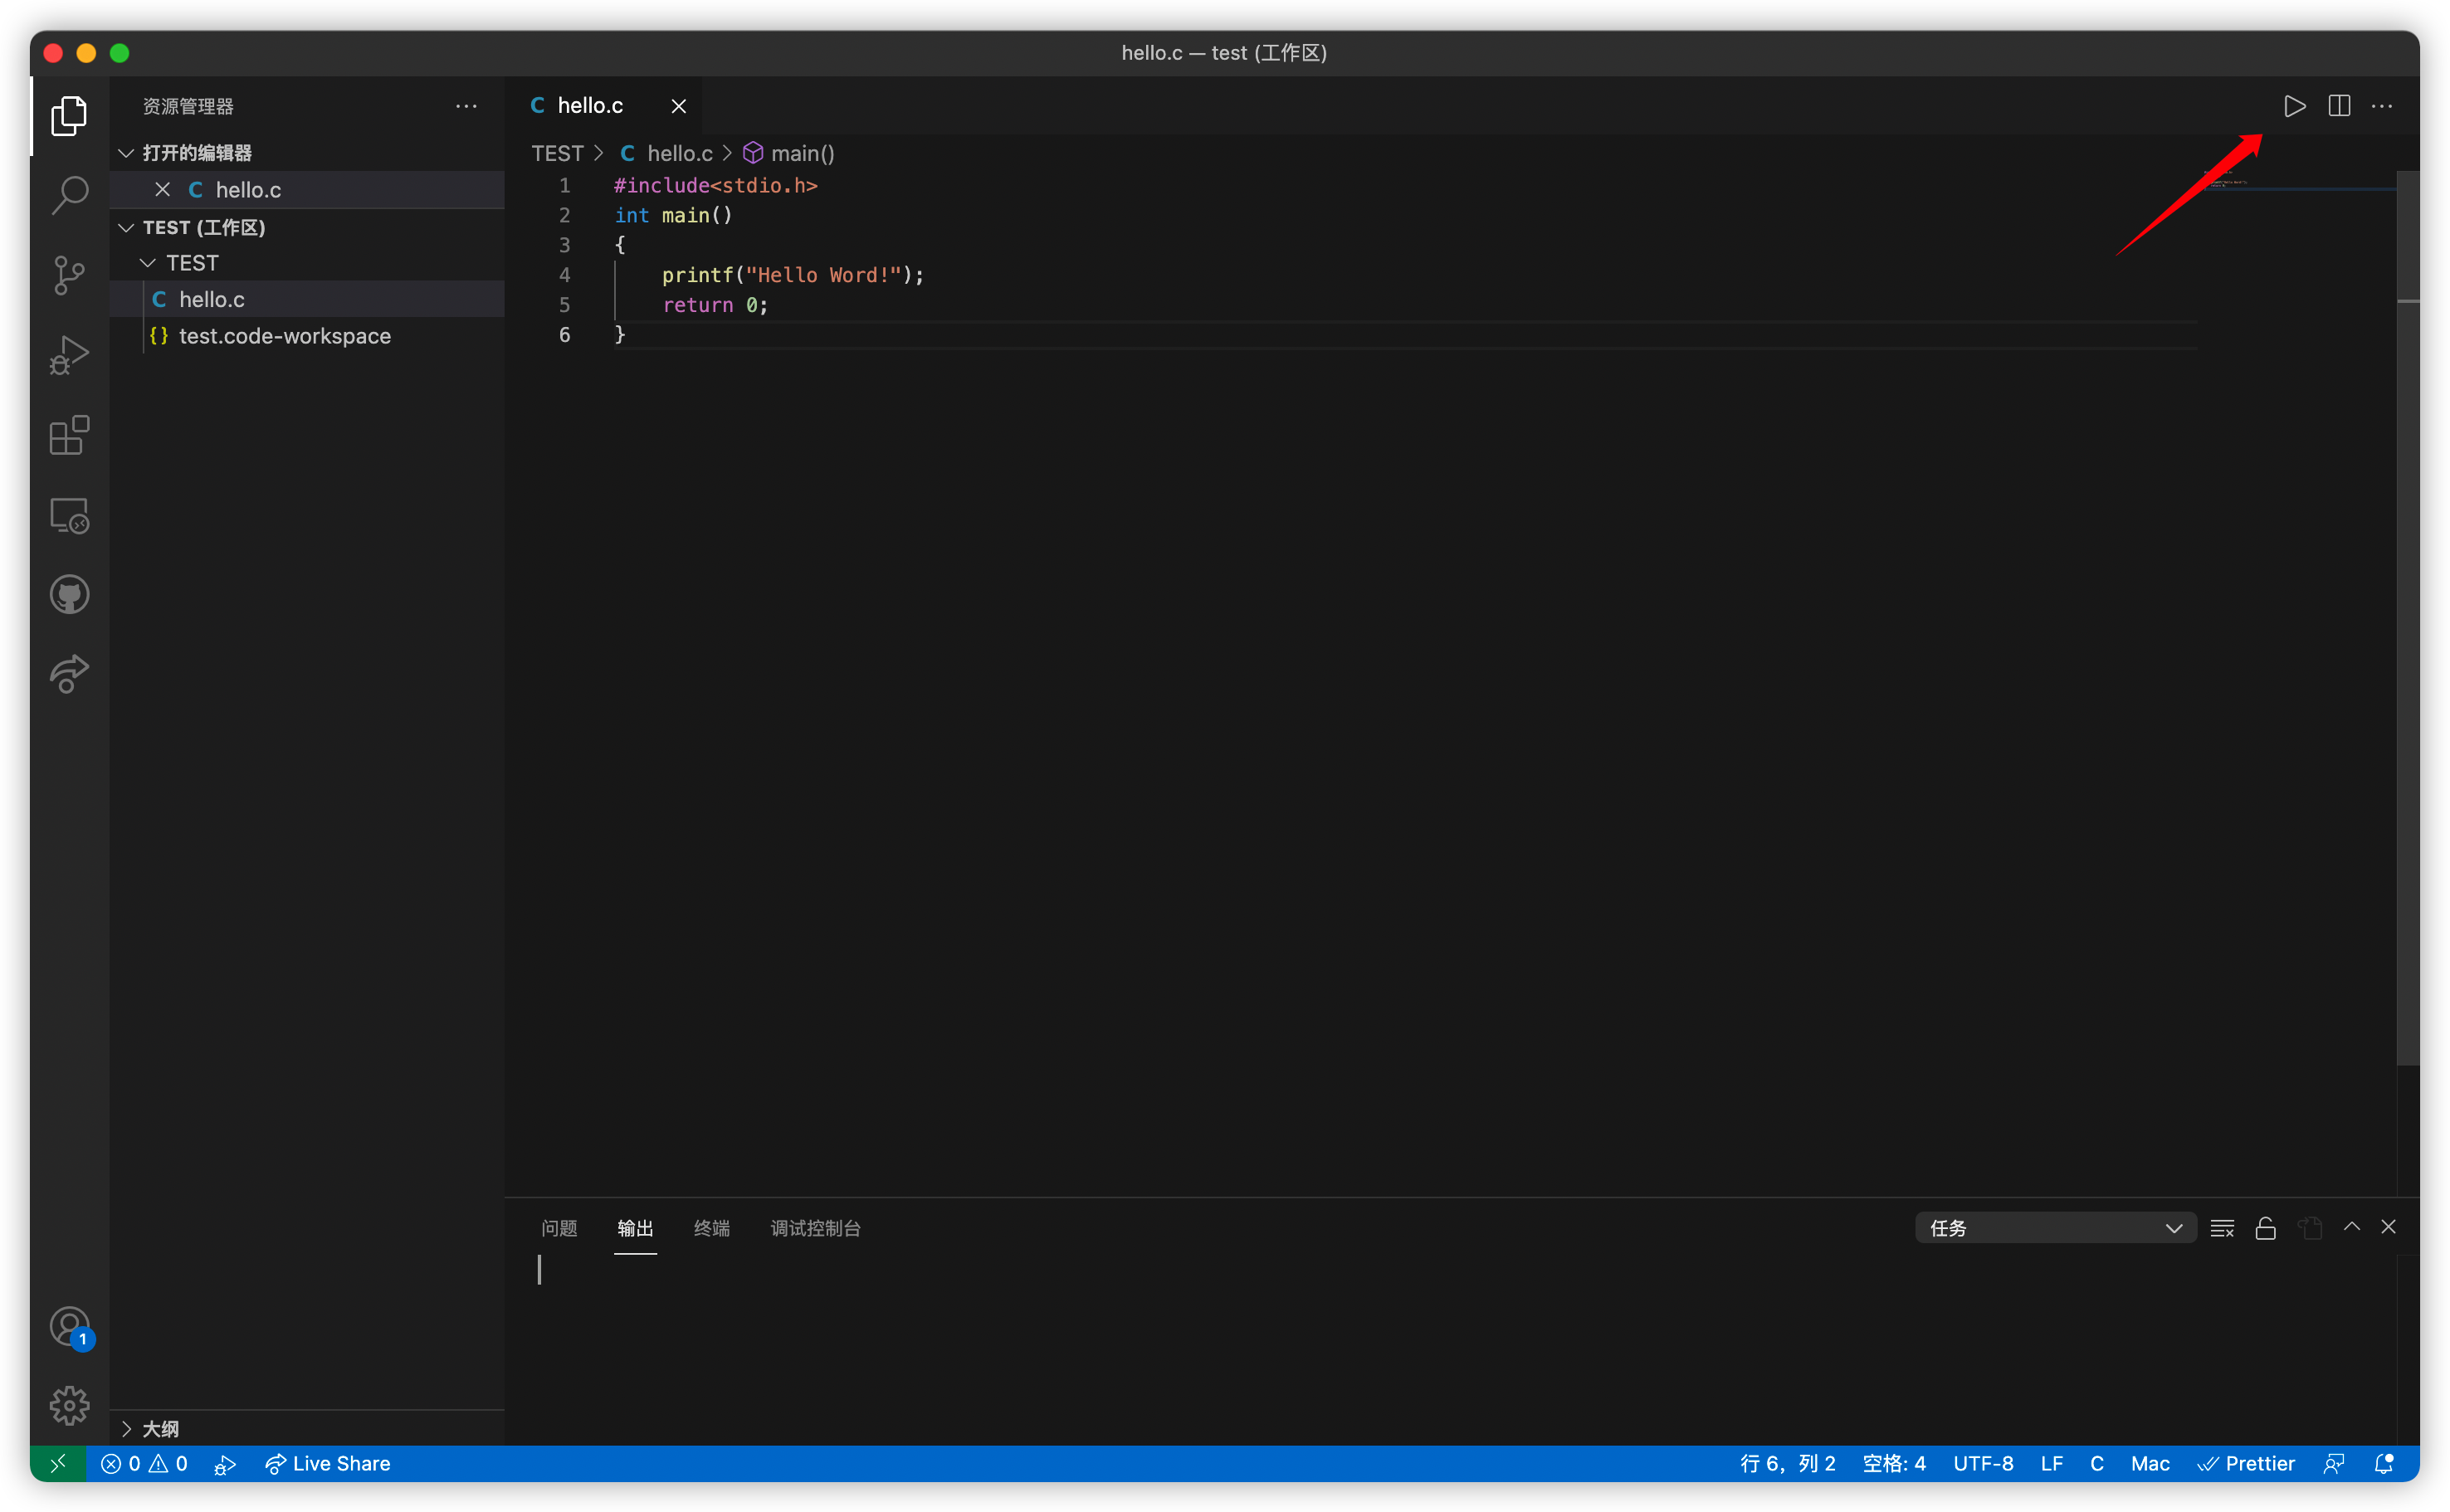The image size is (2450, 1512).
Task: Toggle output auto-scroll lock
Action: (x=2266, y=1228)
